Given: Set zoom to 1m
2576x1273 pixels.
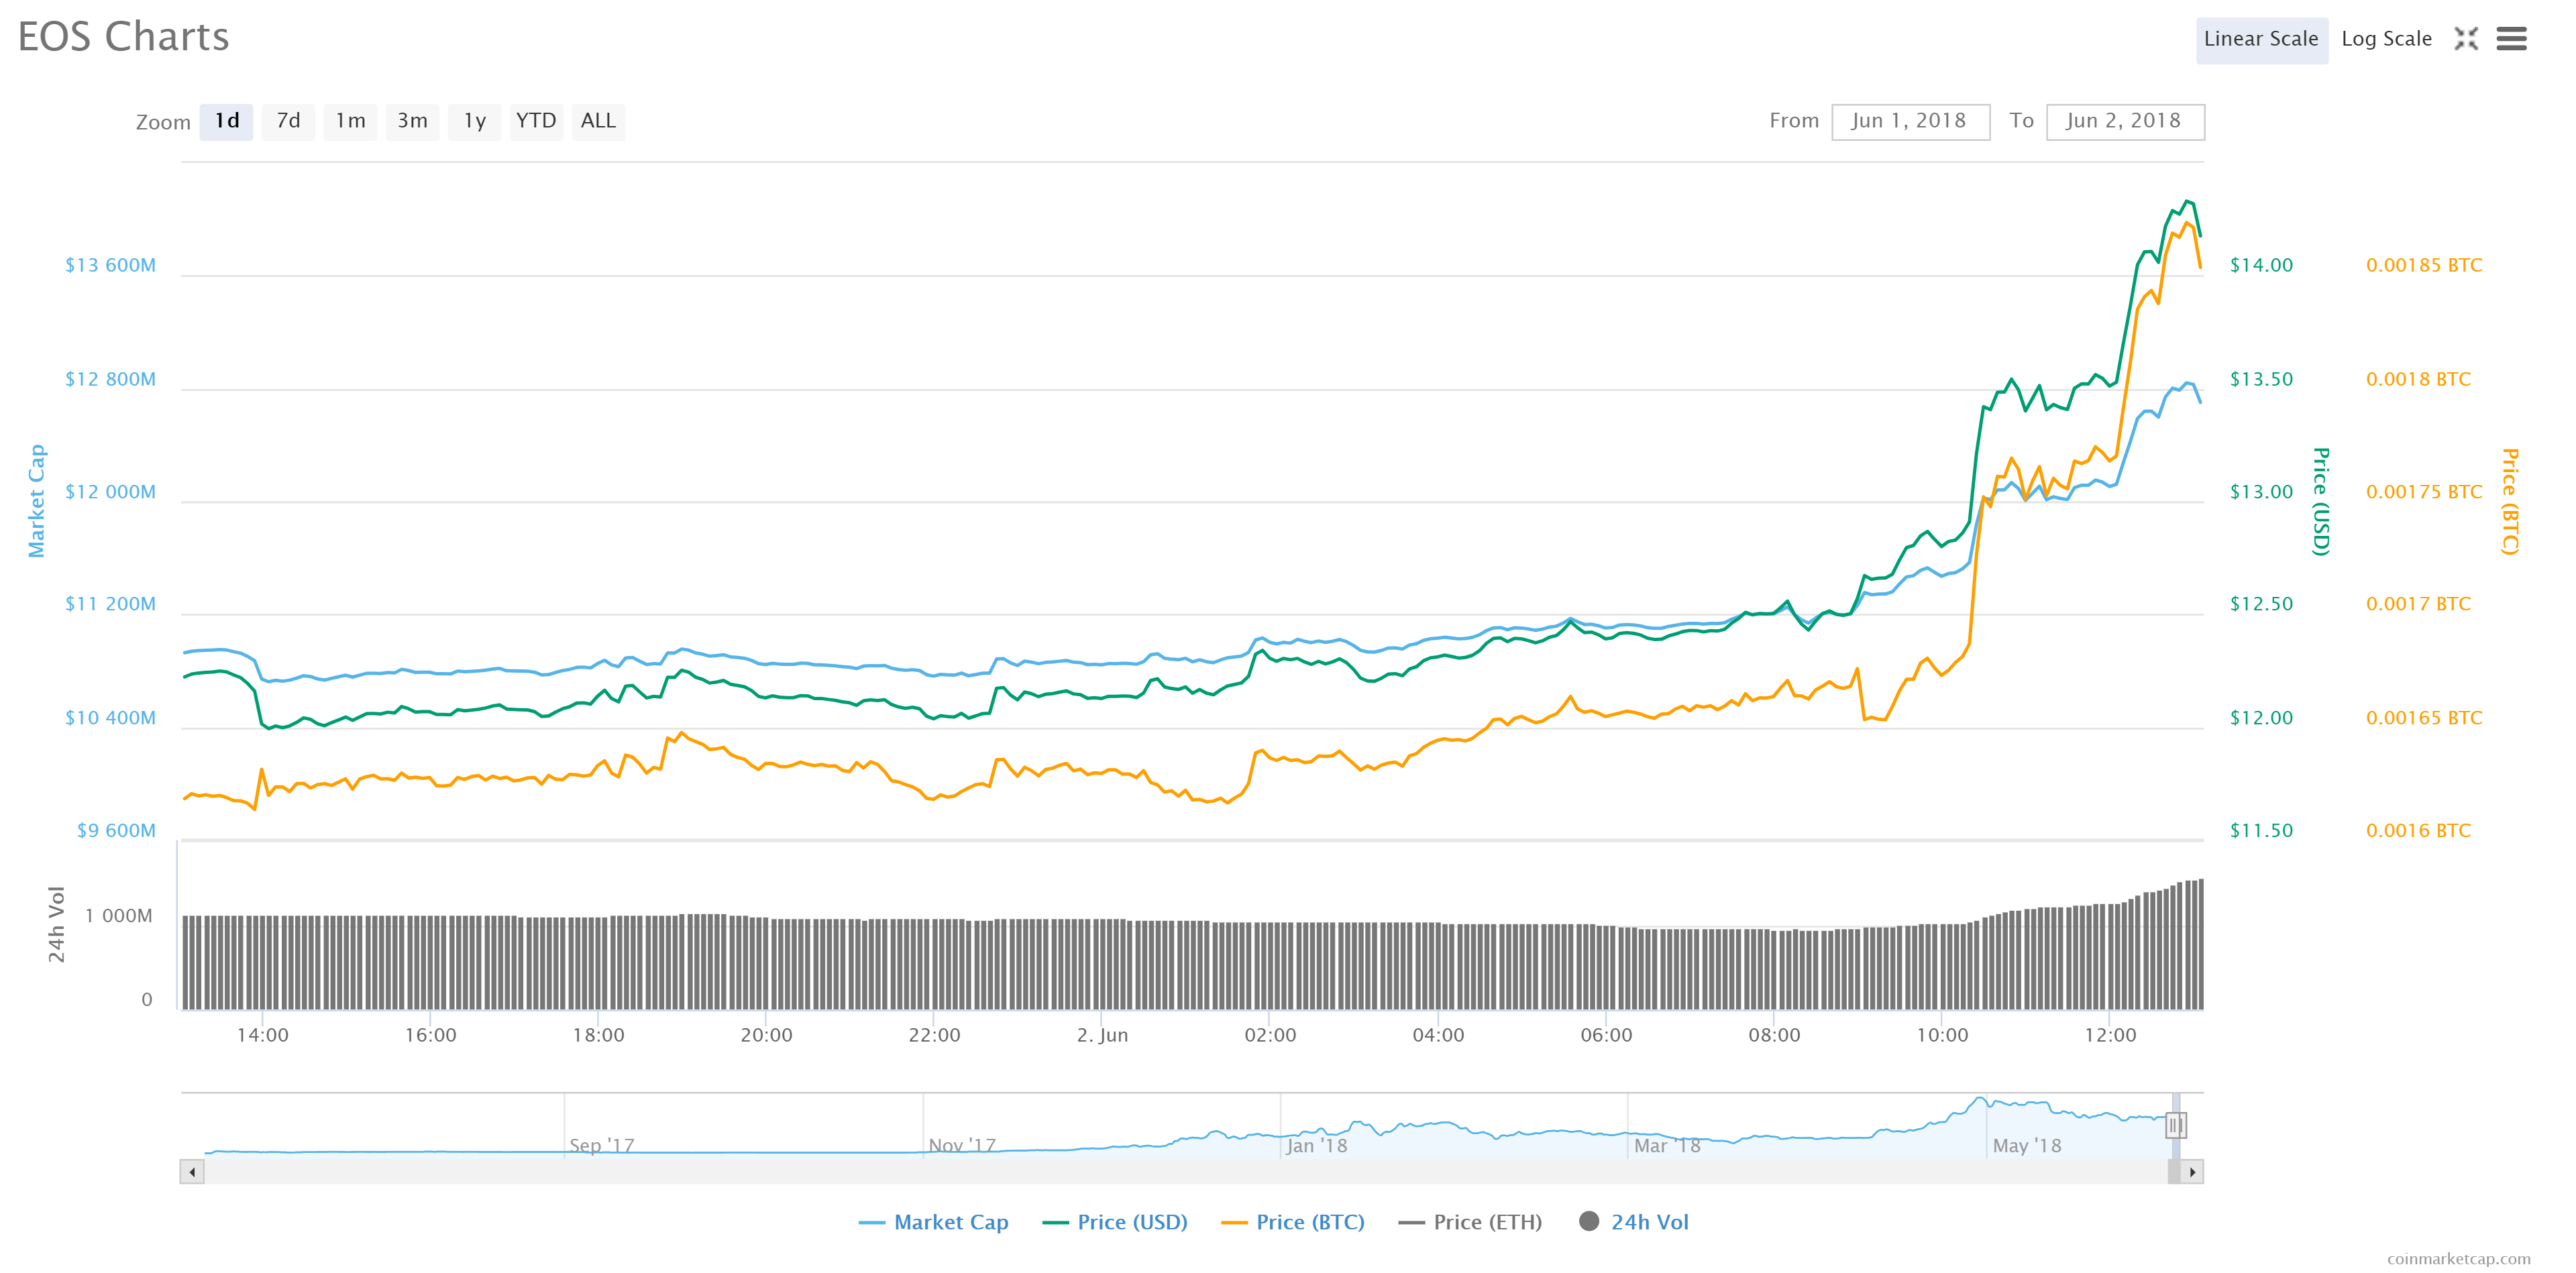Looking at the screenshot, I should tap(350, 122).
